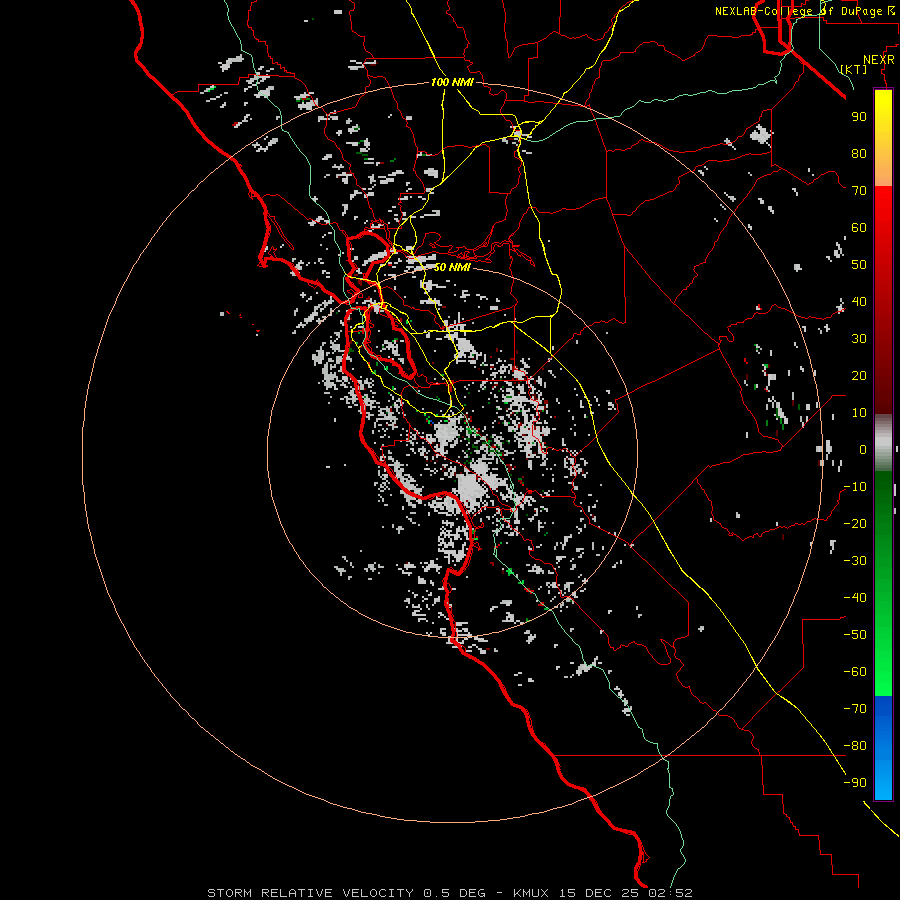Click the 0 value on velocity scale
This screenshot has width=900, height=900.
(x=863, y=450)
